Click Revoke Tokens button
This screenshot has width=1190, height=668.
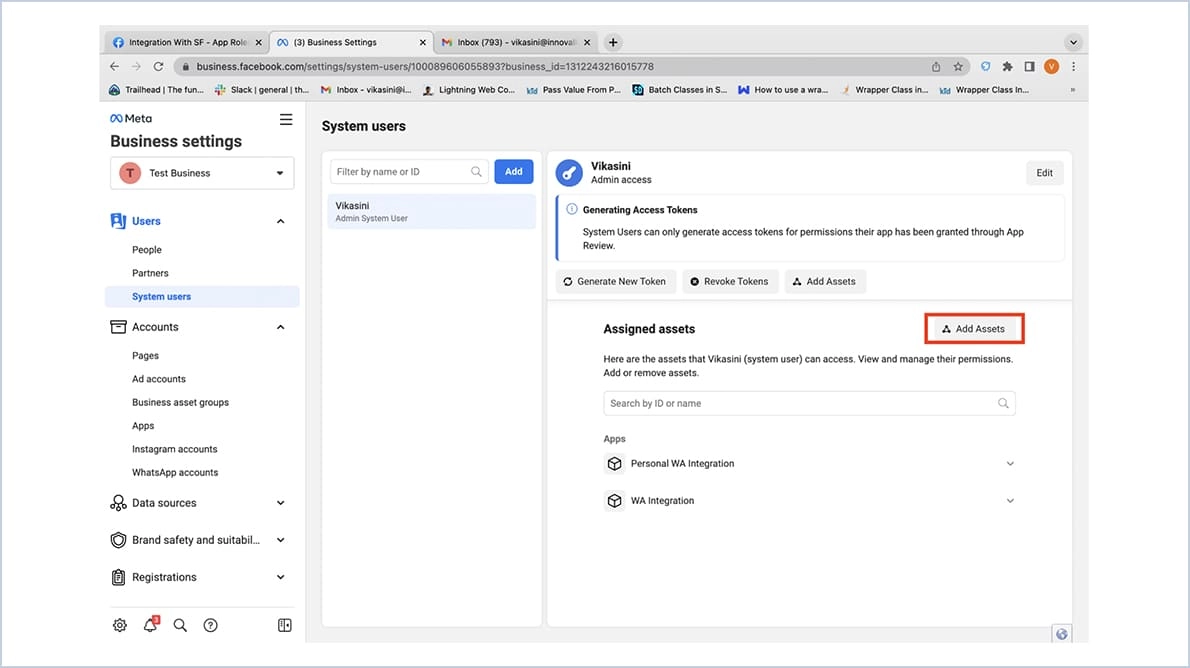[730, 281]
